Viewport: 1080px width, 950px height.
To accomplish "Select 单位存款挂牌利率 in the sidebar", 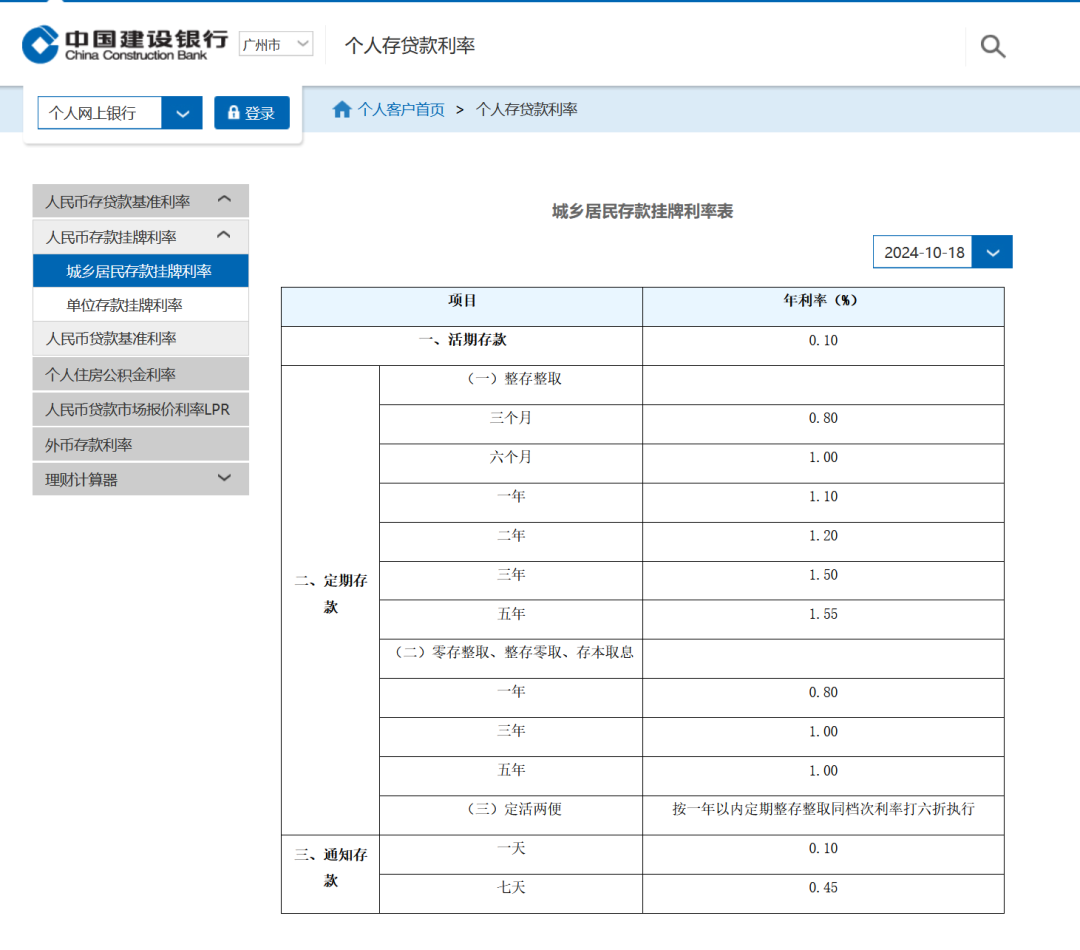I will [124, 305].
